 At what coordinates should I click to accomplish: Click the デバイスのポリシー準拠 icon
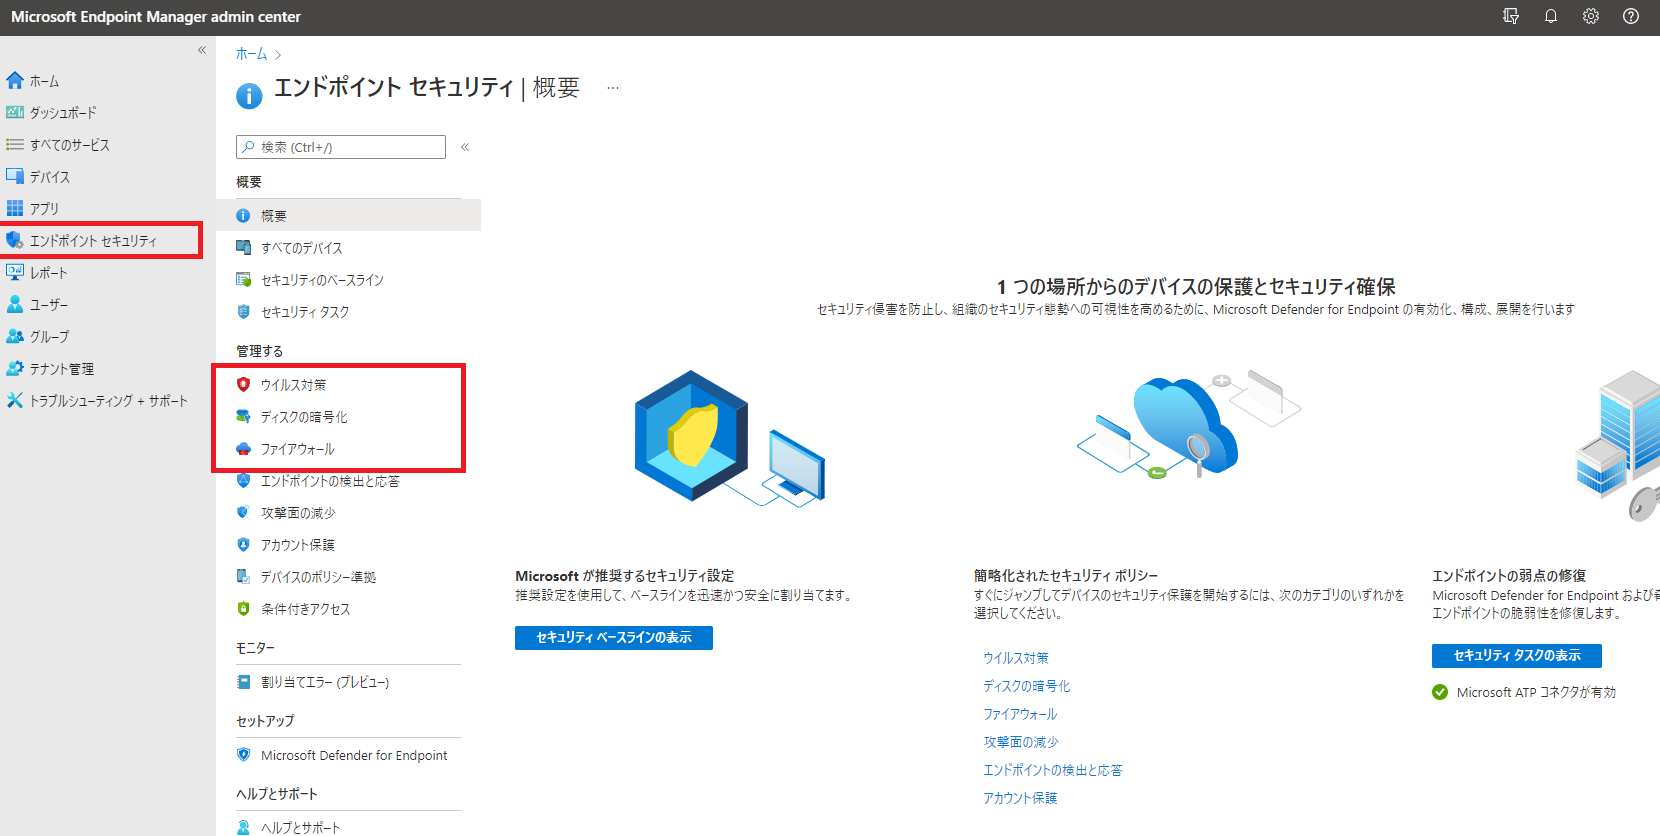243,576
